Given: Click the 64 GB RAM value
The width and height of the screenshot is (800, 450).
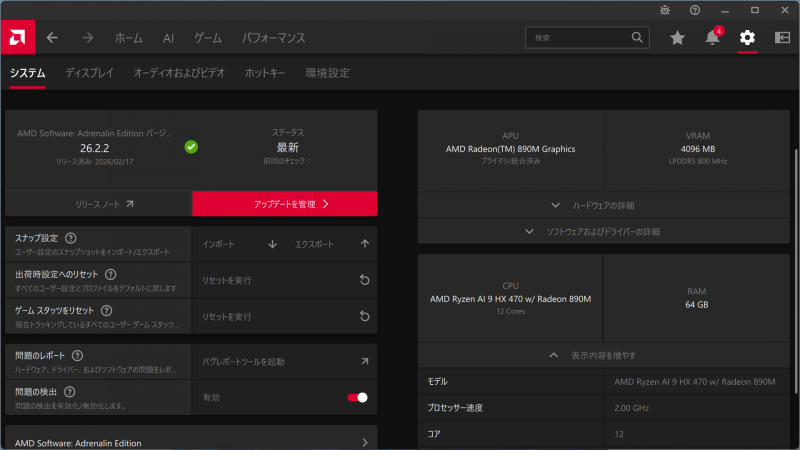Looking at the screenshot, I should [696, 305].
